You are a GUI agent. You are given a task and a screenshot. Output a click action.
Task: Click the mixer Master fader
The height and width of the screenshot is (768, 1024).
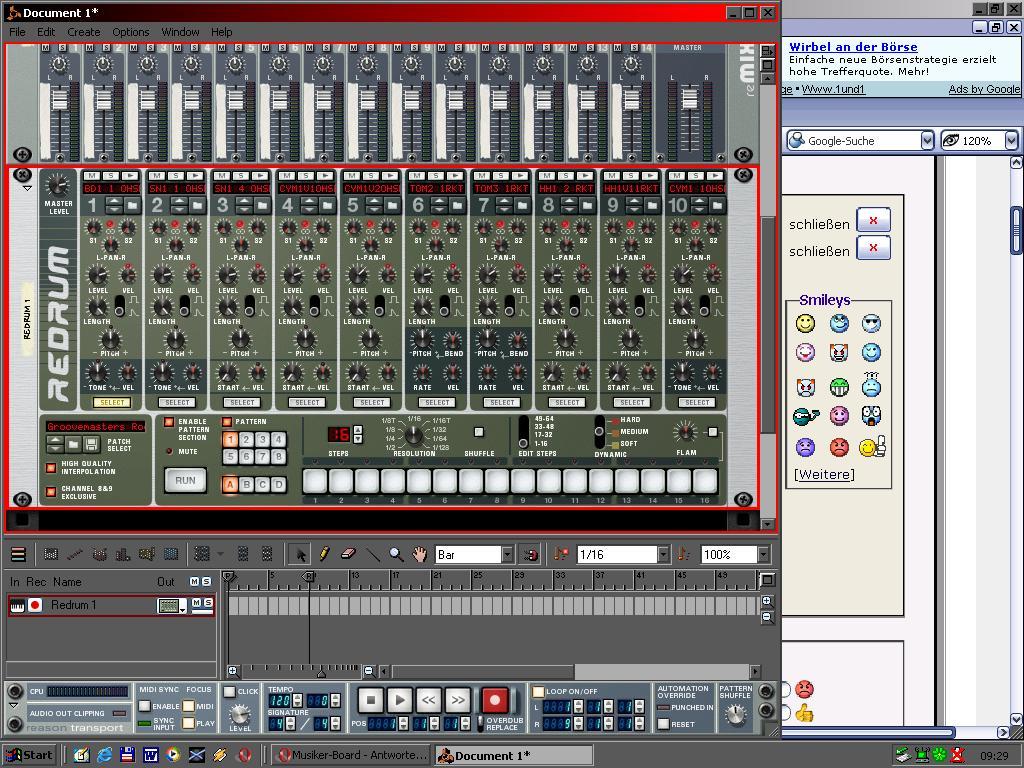690,99
